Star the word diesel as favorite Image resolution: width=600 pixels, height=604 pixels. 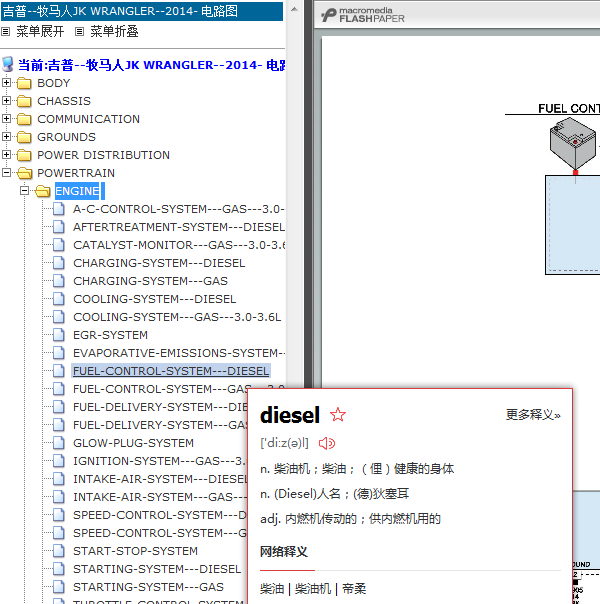point(338,415)
